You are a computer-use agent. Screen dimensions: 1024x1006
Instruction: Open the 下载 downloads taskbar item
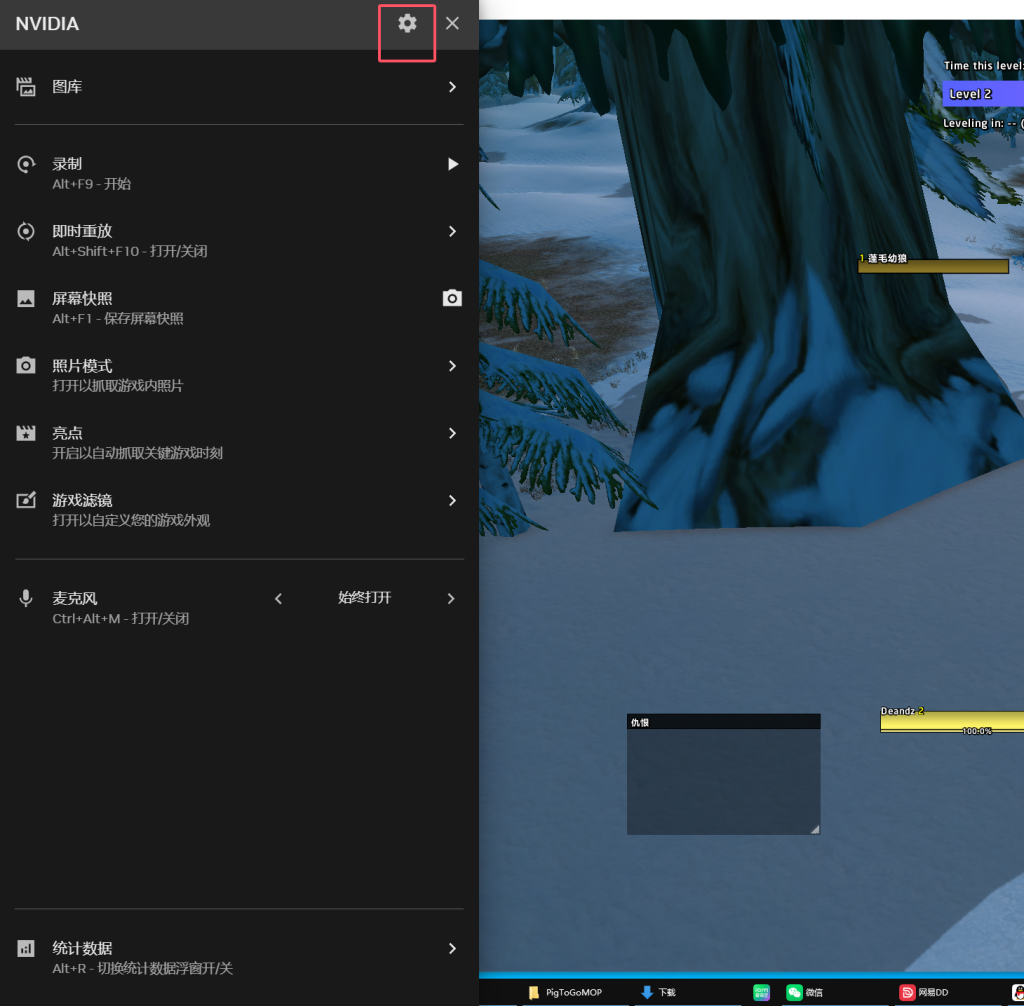tap(659, 992)
